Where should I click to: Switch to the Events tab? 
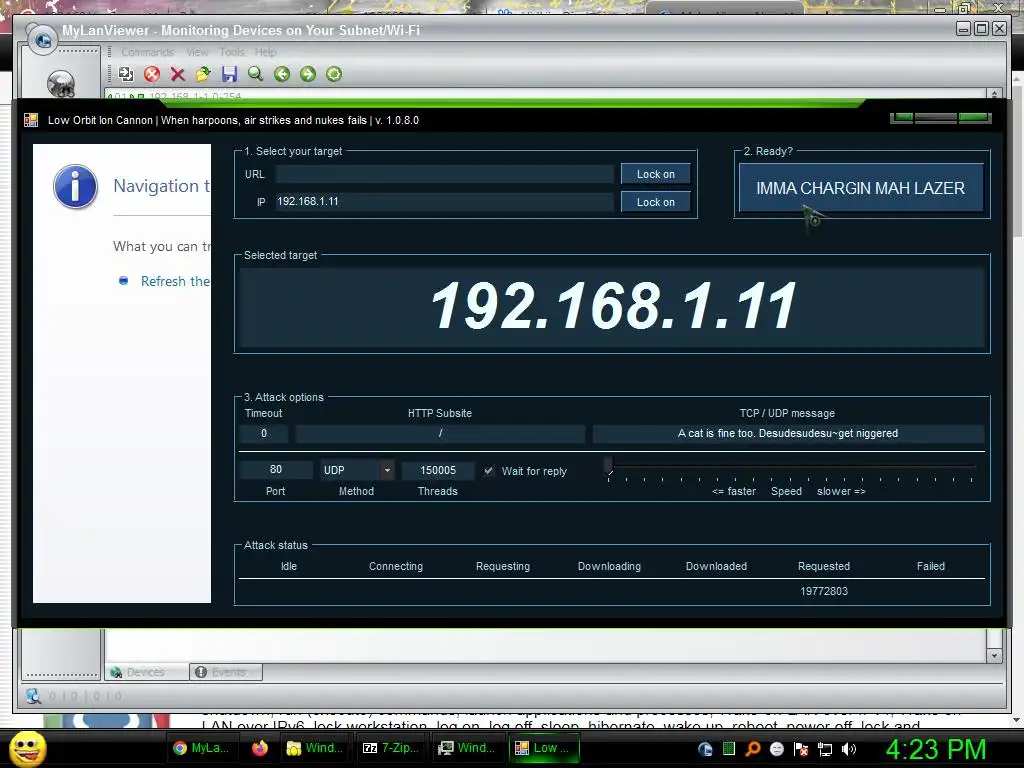click(x=226, y=672)
